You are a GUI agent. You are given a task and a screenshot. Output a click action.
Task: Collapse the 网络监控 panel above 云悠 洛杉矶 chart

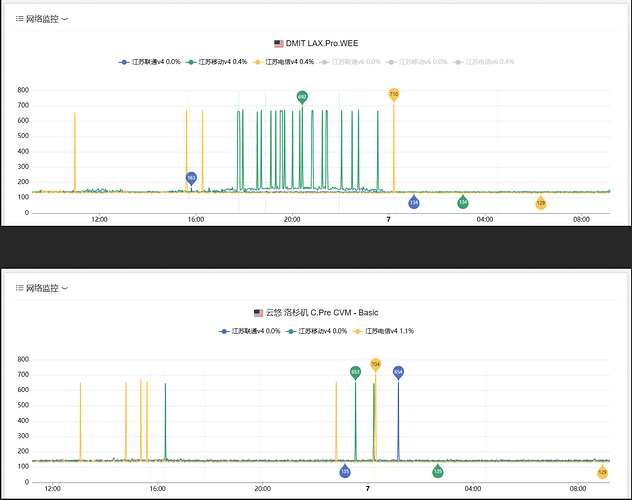[64, 288]
